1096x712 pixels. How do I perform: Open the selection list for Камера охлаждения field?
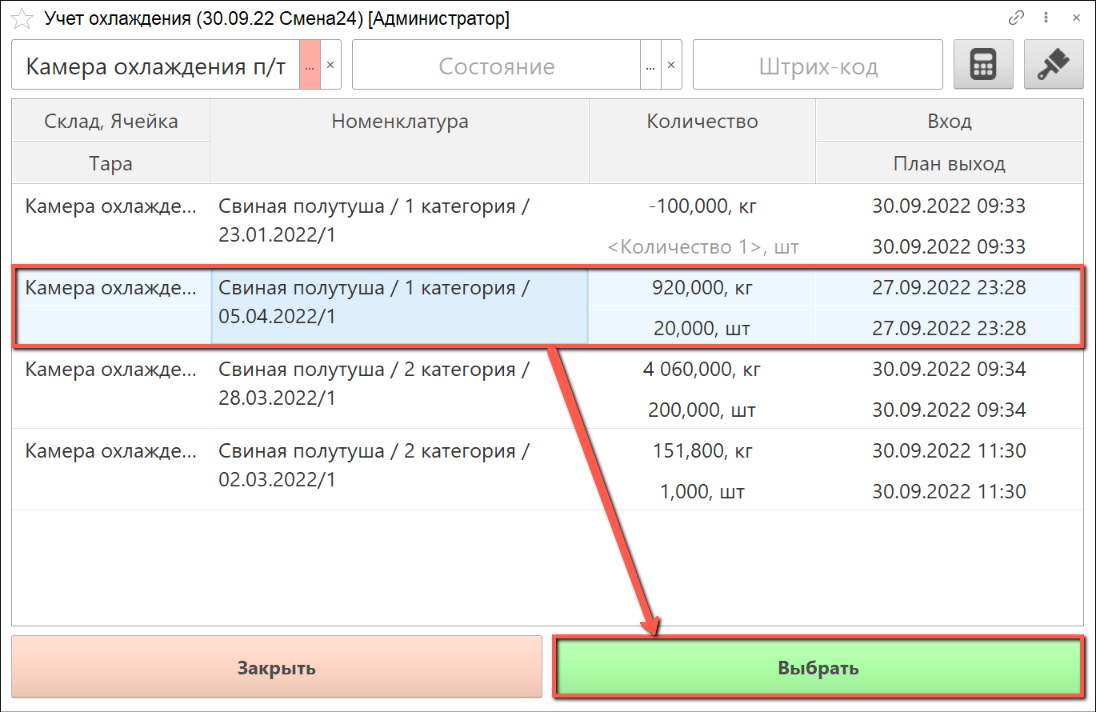click(x=310, y=67)
